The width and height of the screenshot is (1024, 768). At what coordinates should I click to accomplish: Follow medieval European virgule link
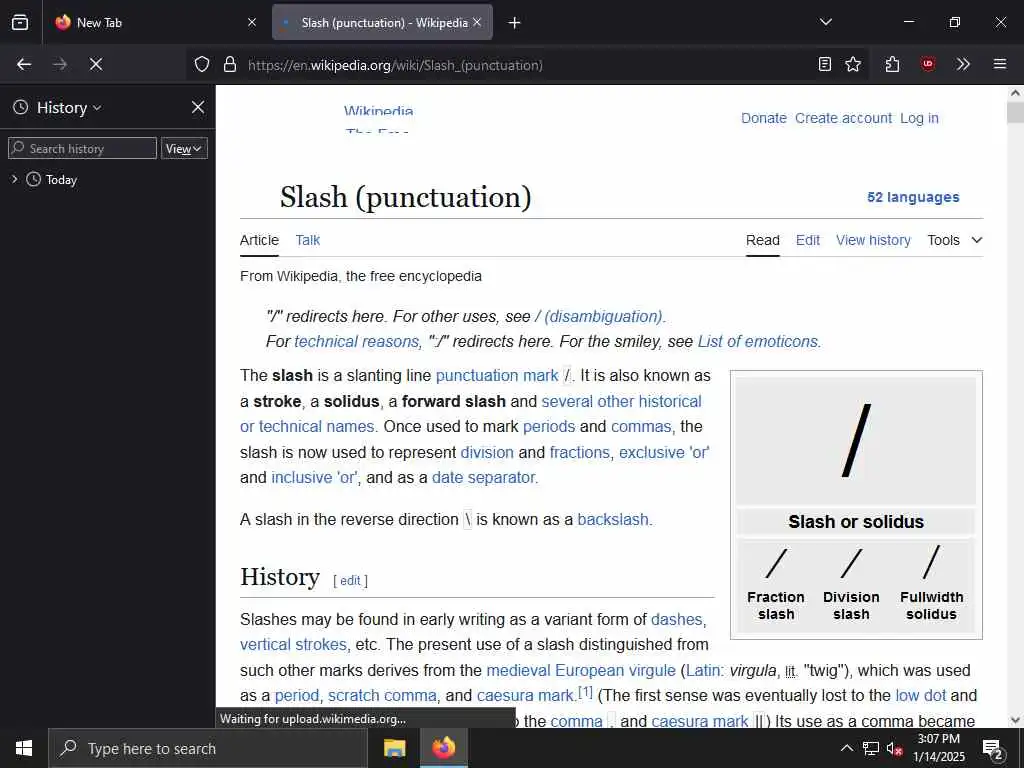[x=581, y=671]
